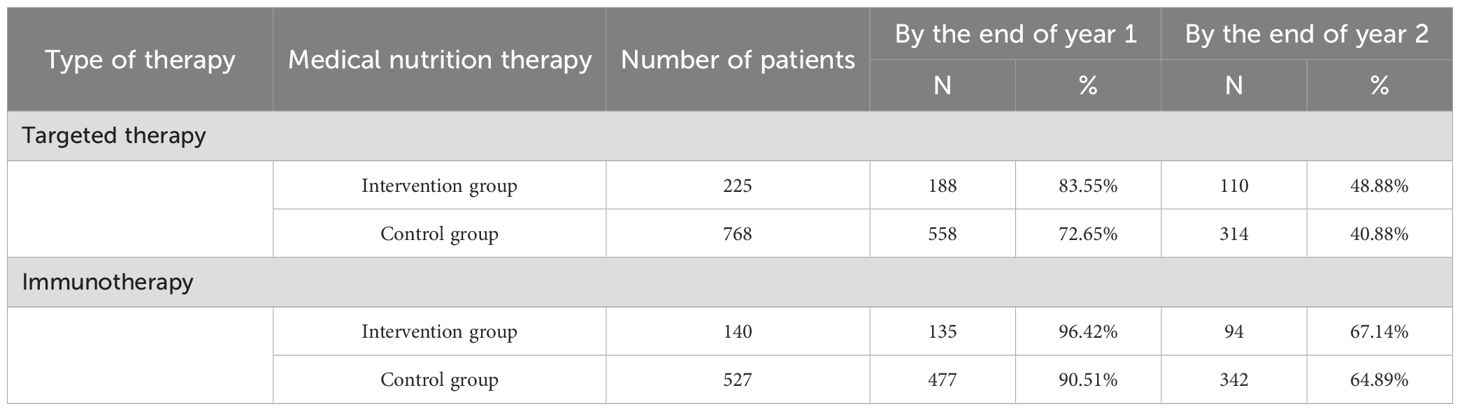
Task: Click the Number of patients header
Action: [x=738, y=59]
